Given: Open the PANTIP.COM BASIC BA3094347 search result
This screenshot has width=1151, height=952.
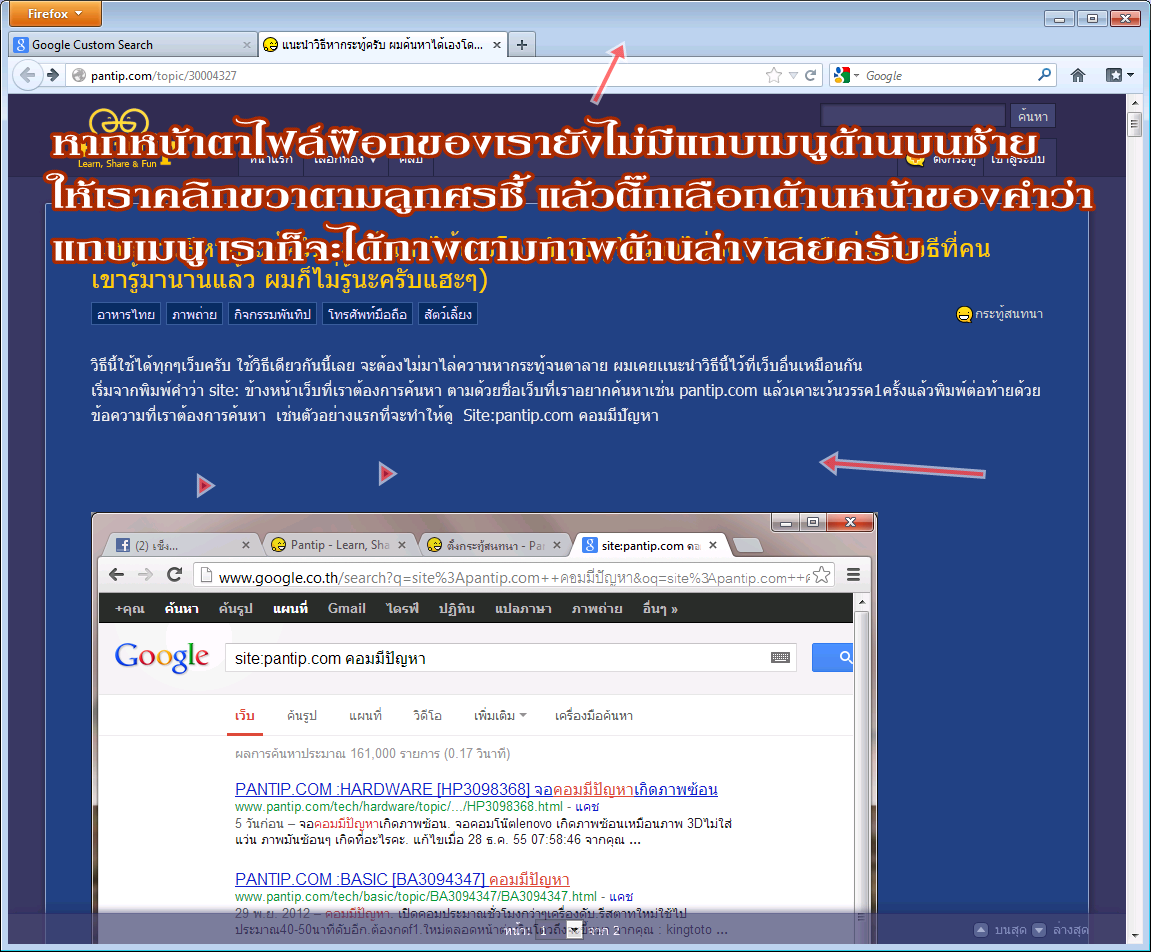Looking at the screenshot, I should (x=402, y=879).
